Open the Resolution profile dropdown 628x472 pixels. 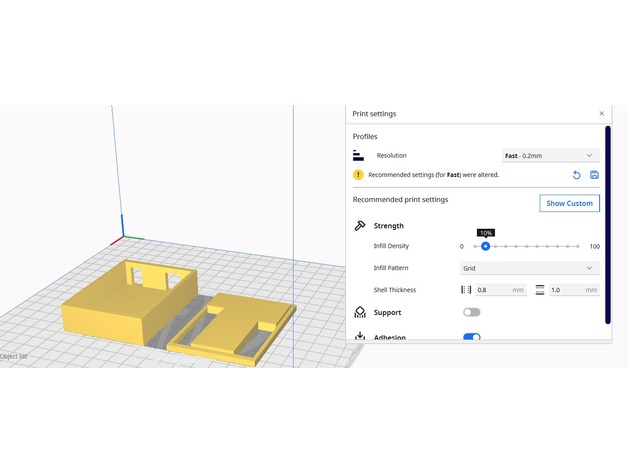tap(549, 156)
